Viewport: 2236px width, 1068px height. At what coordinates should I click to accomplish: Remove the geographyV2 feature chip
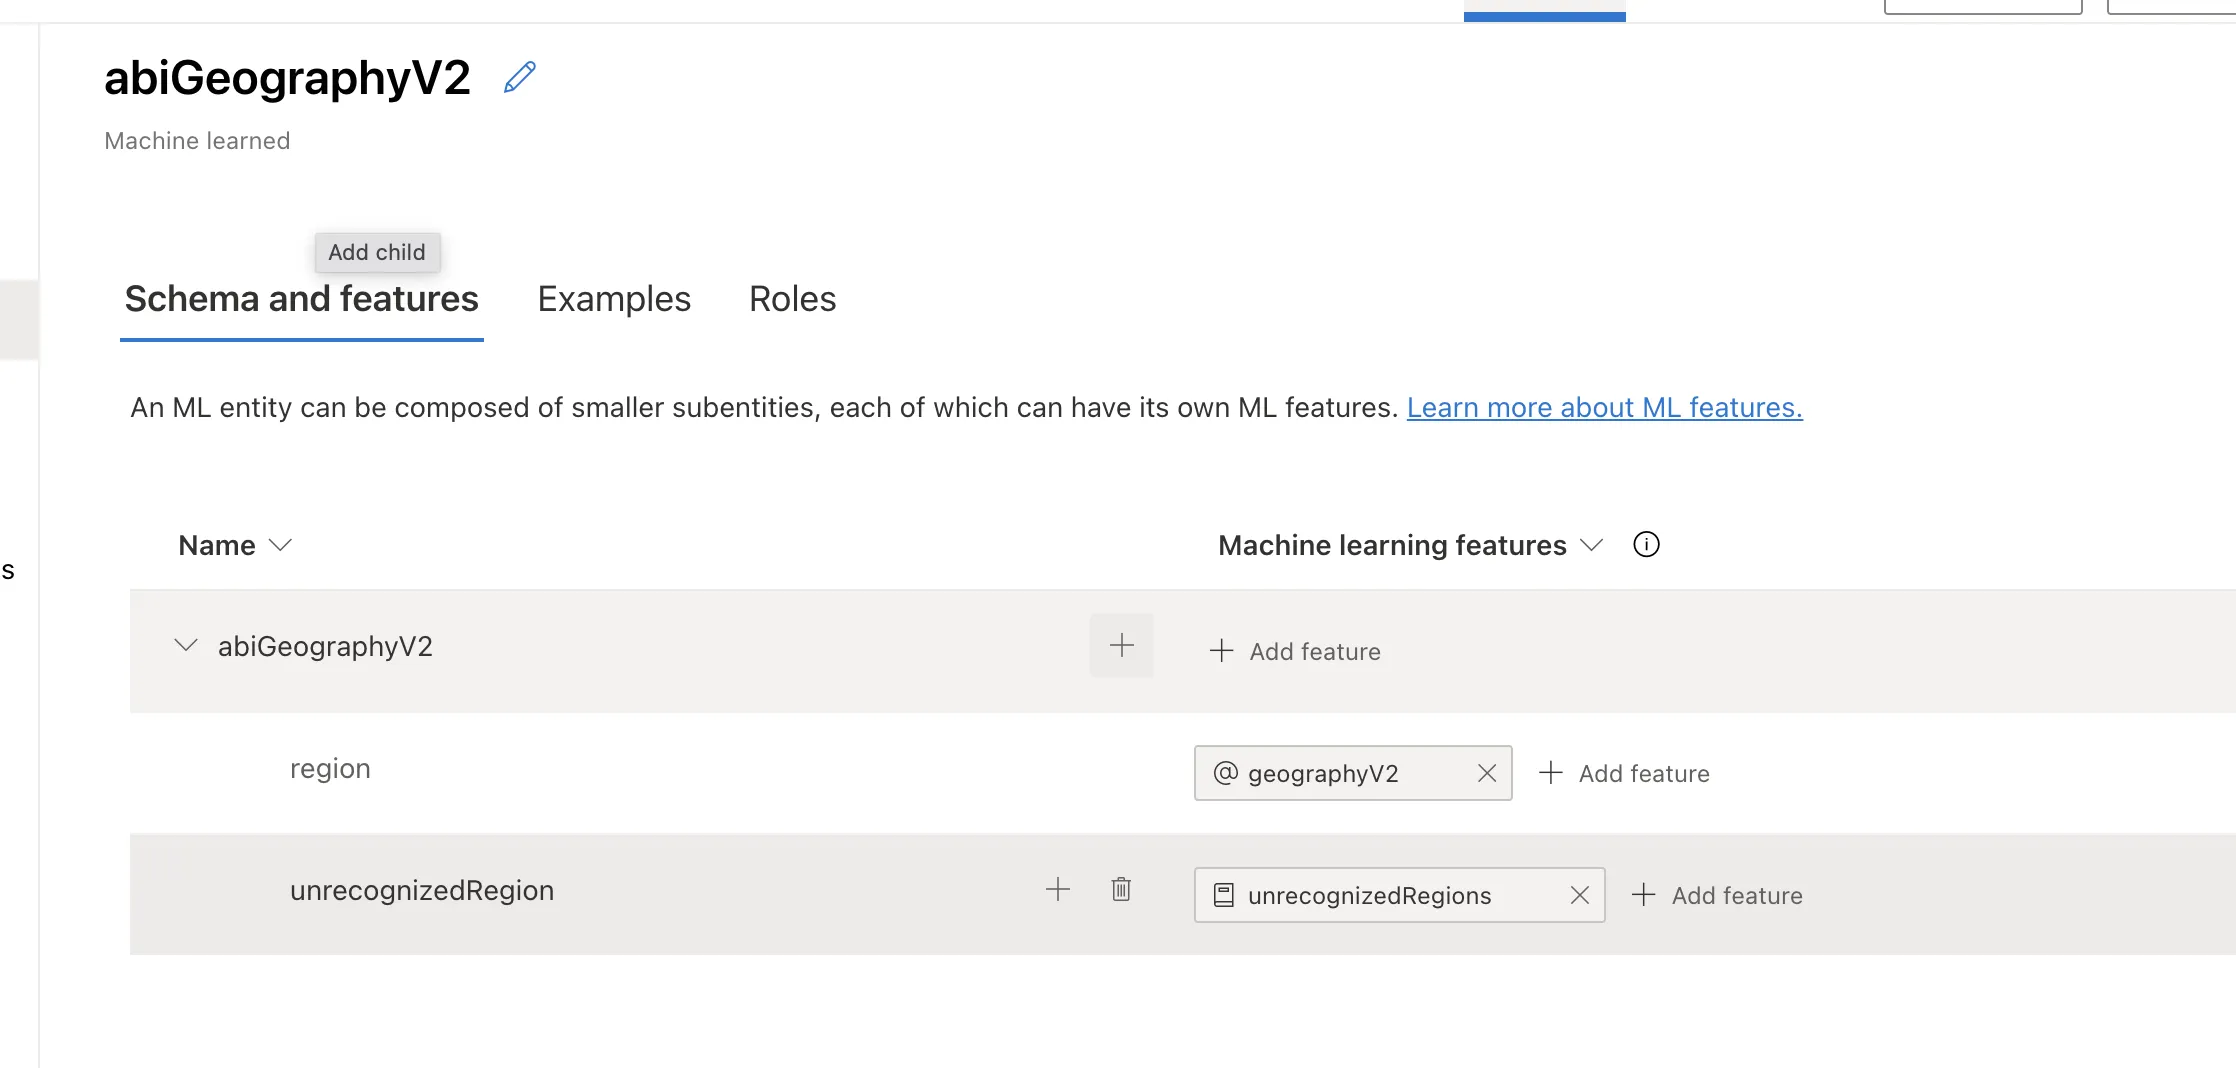(x=1486, y=773)
